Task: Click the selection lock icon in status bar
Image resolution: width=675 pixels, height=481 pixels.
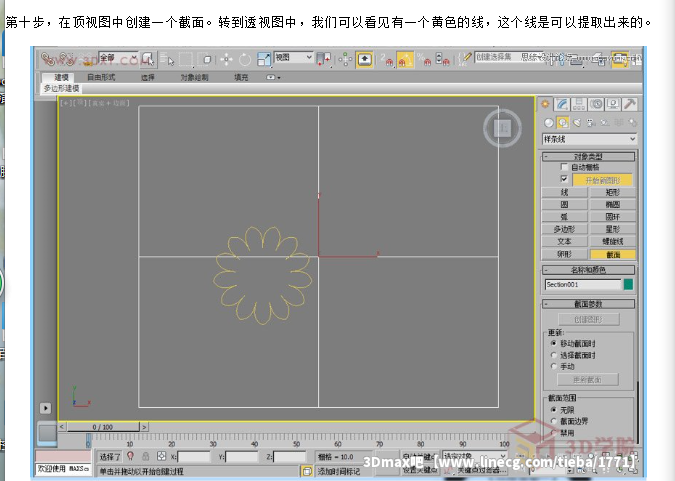Action: [146, 456]
